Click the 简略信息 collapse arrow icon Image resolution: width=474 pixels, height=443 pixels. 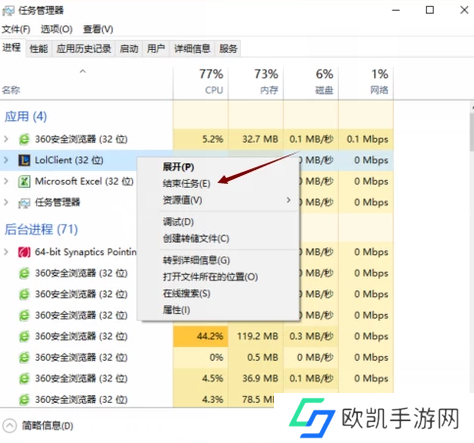tap(9, 426)
